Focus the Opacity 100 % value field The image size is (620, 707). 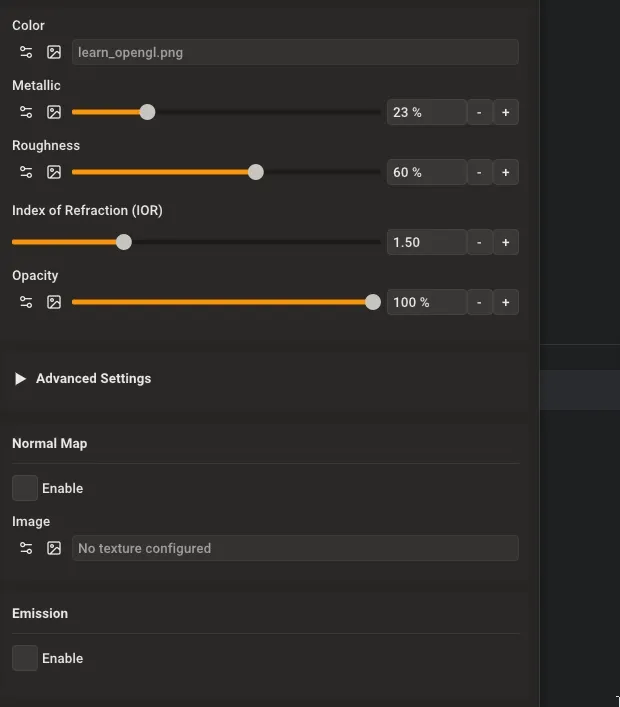pos(427,302)
